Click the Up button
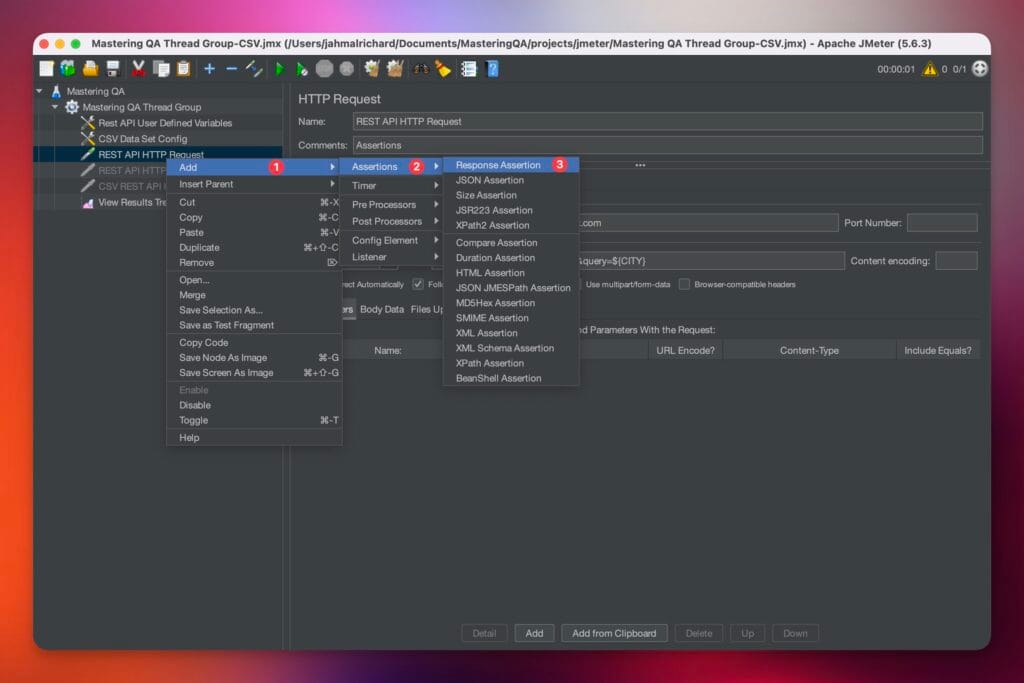Image resolution: width=1024 pixels, height=683 pixels. click(748, 633)
